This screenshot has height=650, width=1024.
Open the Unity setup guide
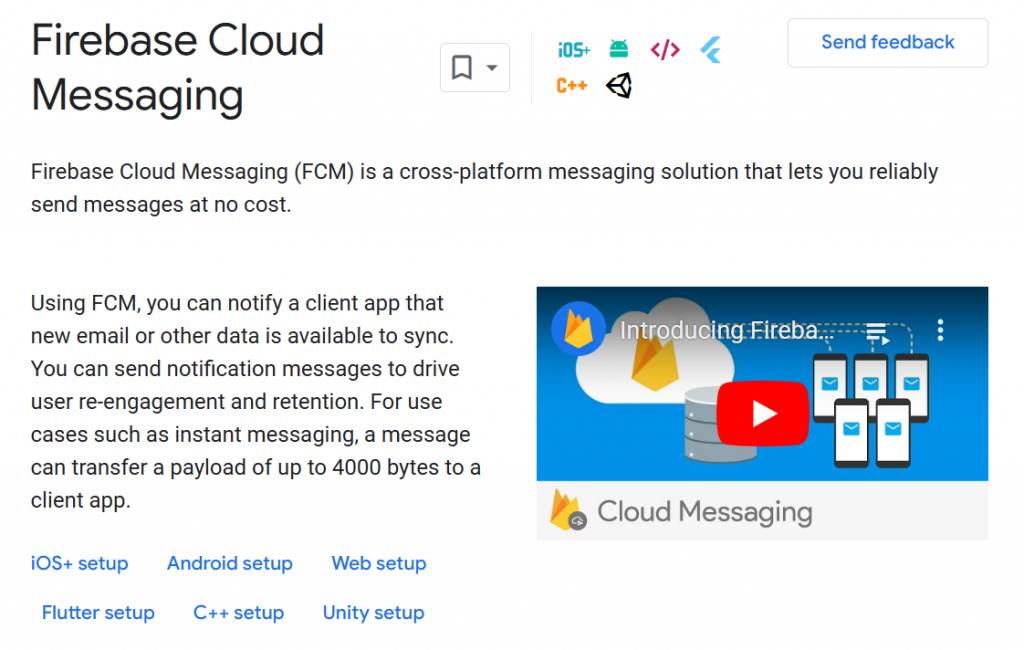pyautogui.click(x=373, y=612)
